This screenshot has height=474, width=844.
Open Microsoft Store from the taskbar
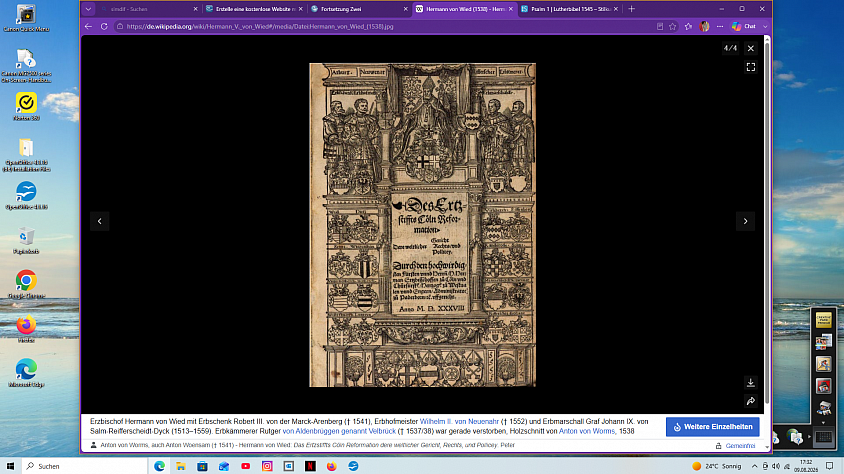click(202, 466)
